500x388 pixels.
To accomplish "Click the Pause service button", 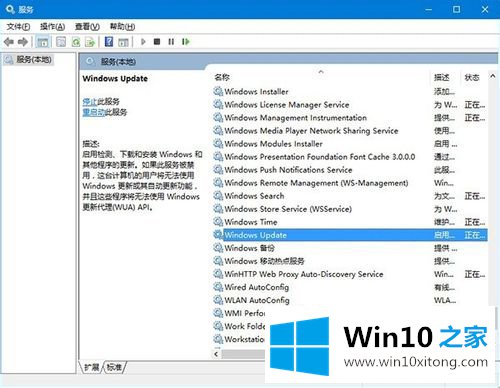I will pos(171,42).
